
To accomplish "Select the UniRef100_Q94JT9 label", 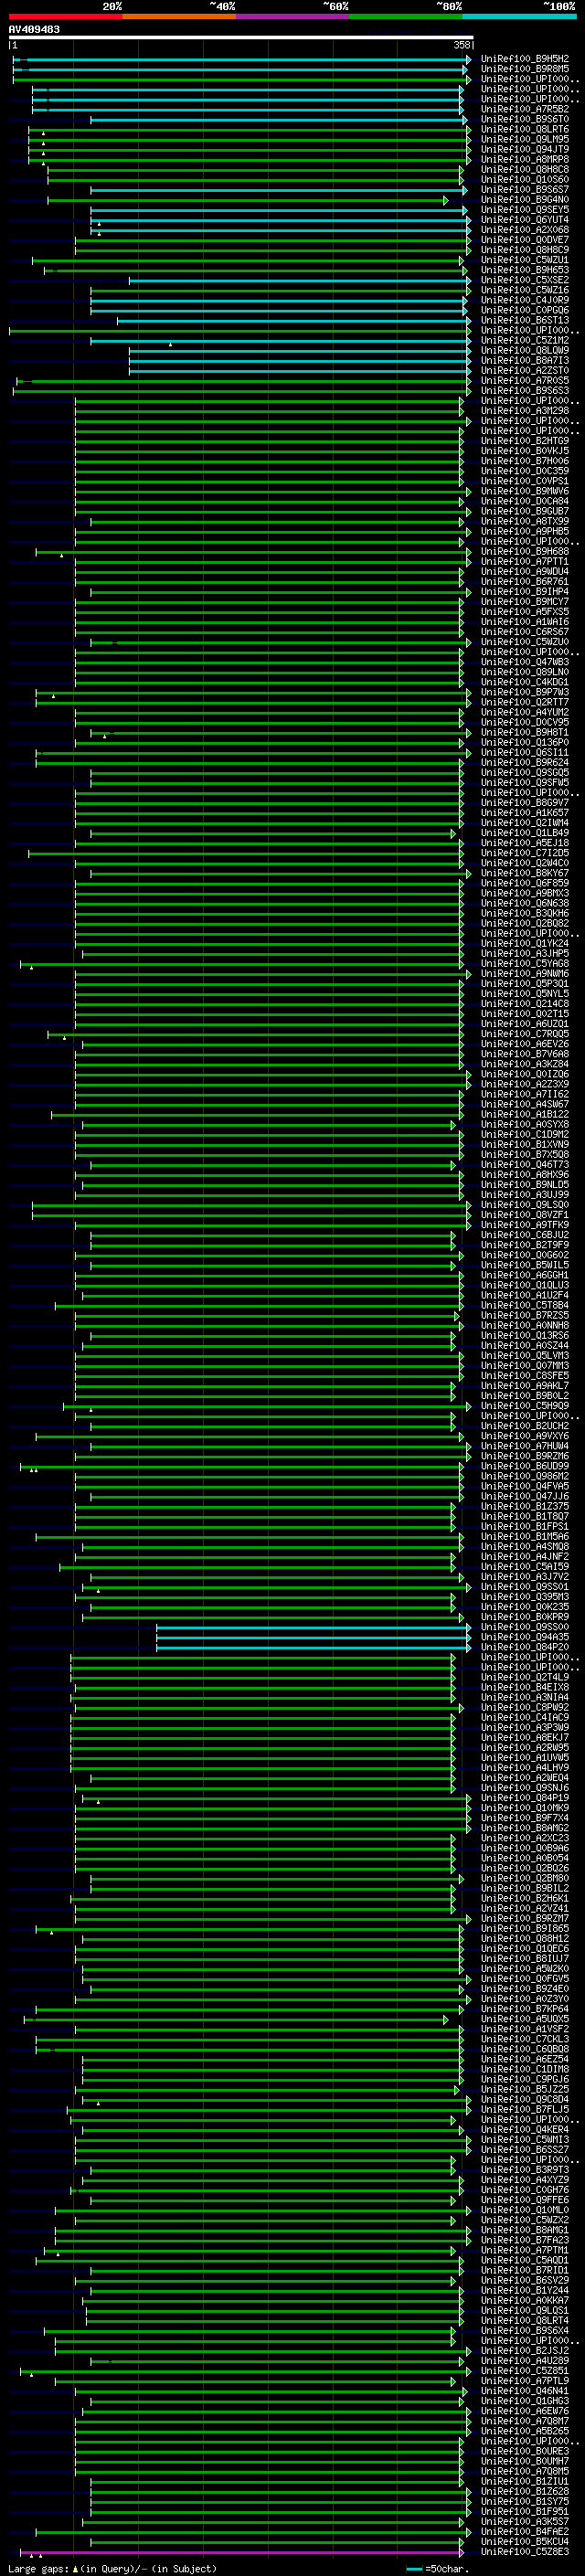I will click(525, 149).
